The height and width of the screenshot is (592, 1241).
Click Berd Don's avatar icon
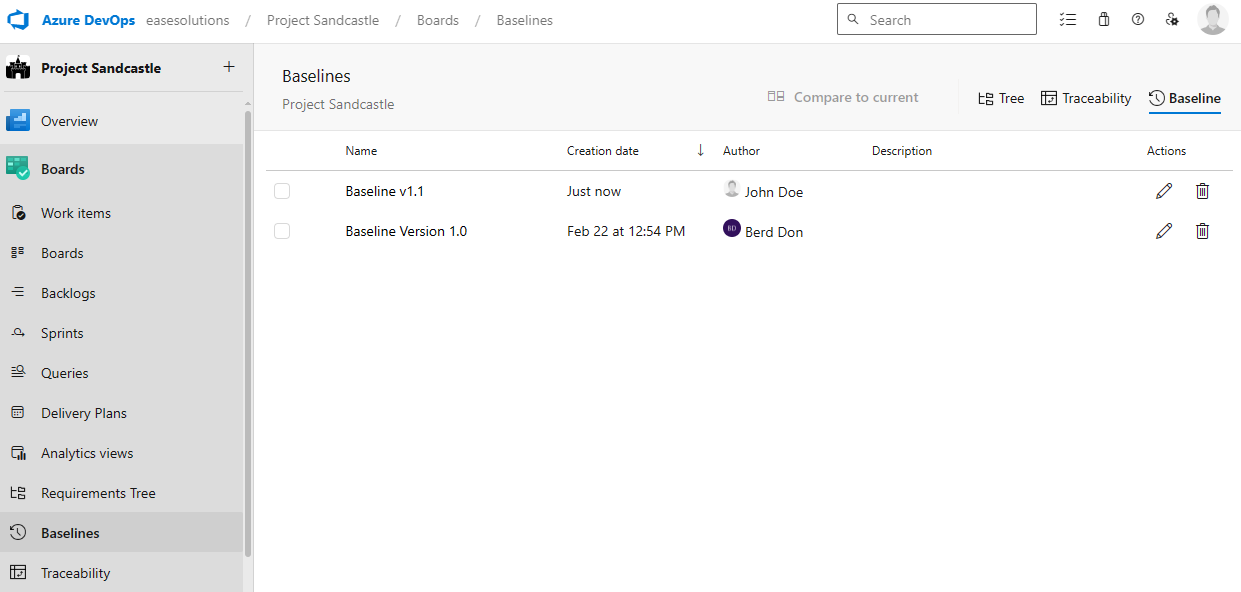coord(732,228)
